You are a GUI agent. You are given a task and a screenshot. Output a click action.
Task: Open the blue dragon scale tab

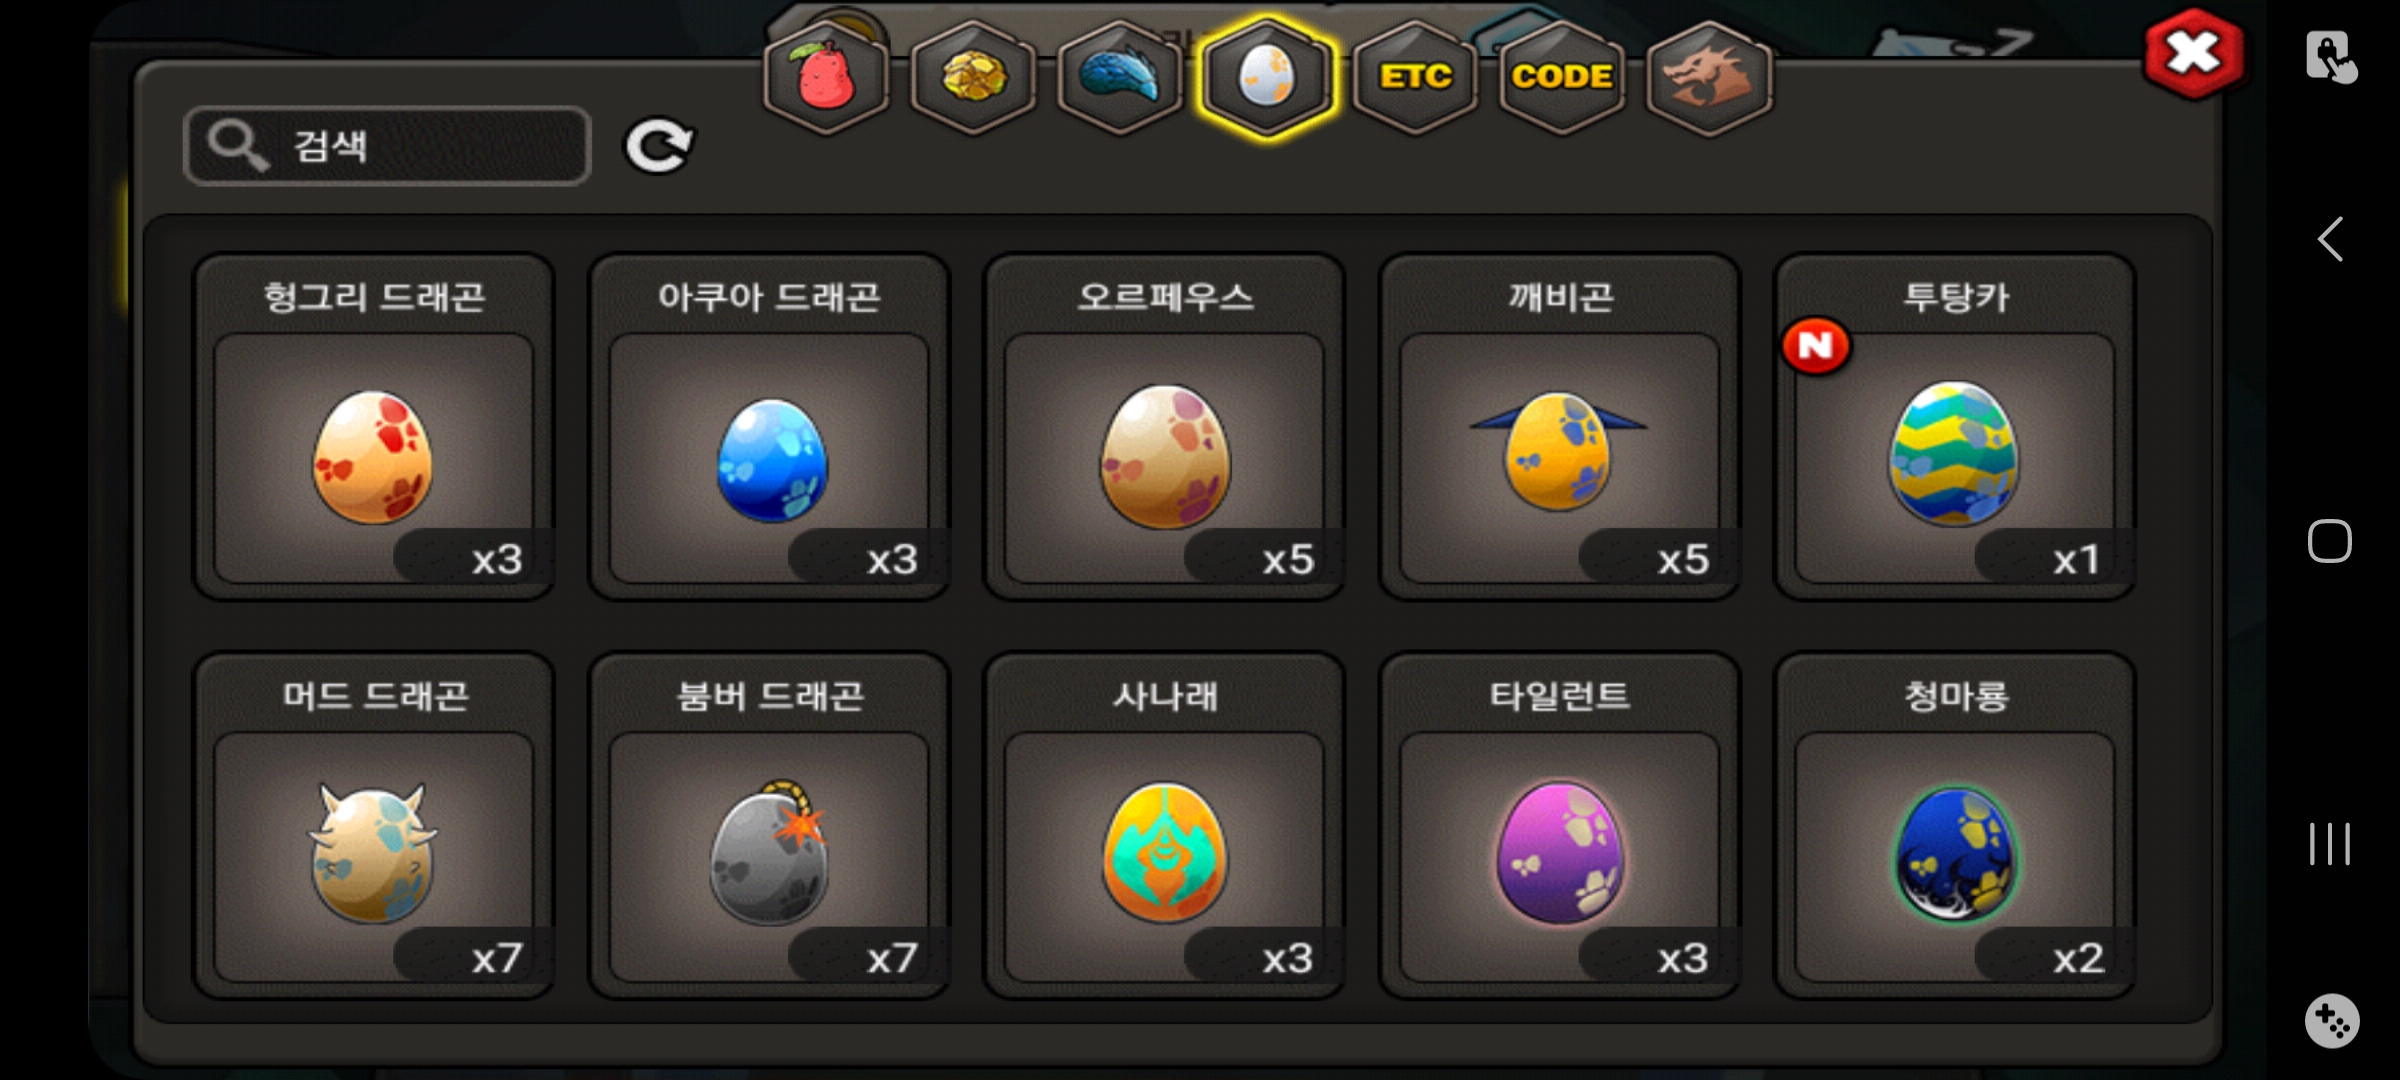coord(1120,77)
